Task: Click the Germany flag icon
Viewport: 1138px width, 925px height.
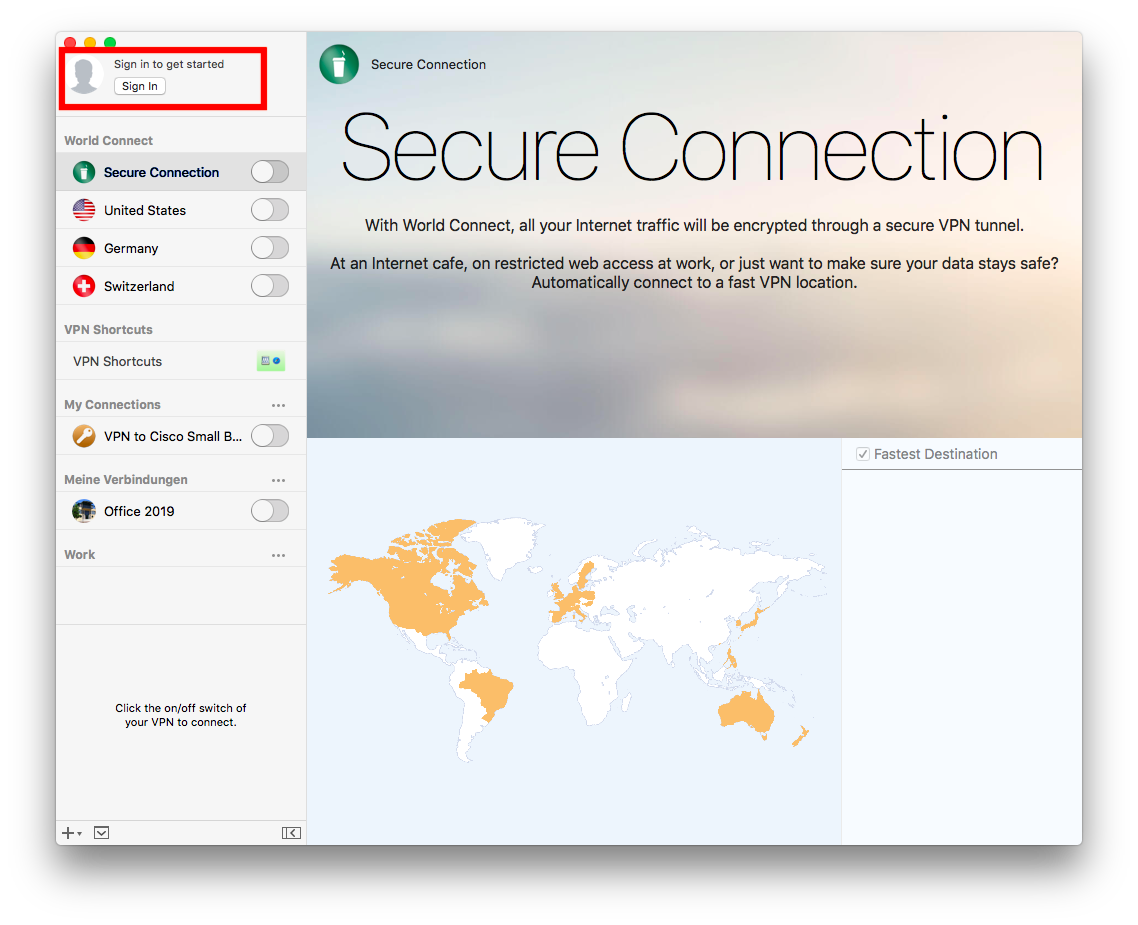Action: tap(84, 248)
